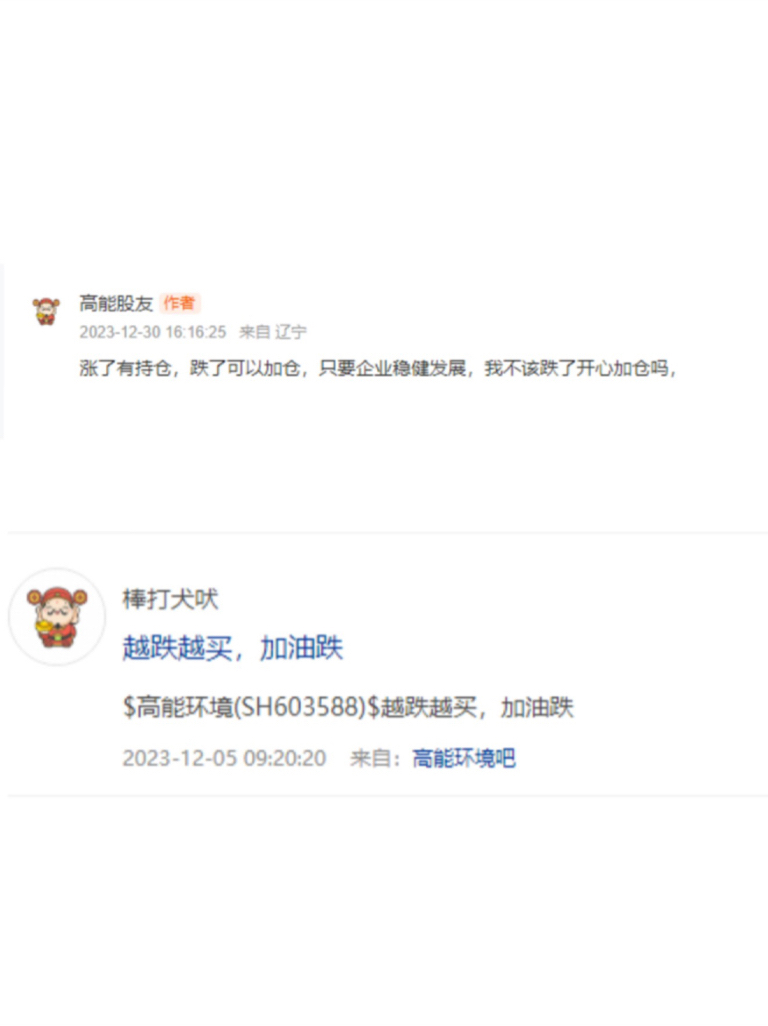
Task: Click the comment ending 我不该跌了开心加仓吗
Action: 576,368
